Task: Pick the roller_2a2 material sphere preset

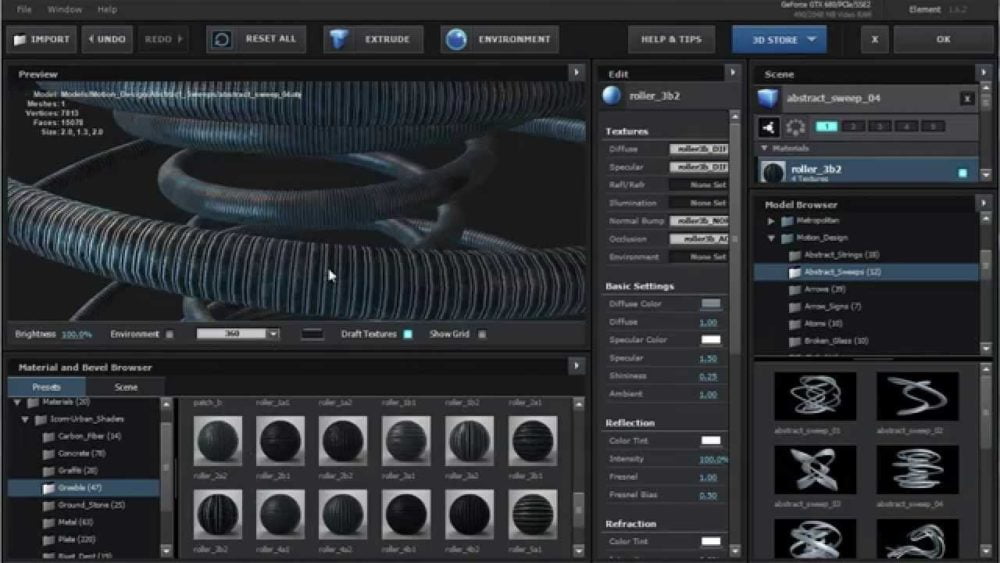Action: pyautogui.click(x=217, y=441)
